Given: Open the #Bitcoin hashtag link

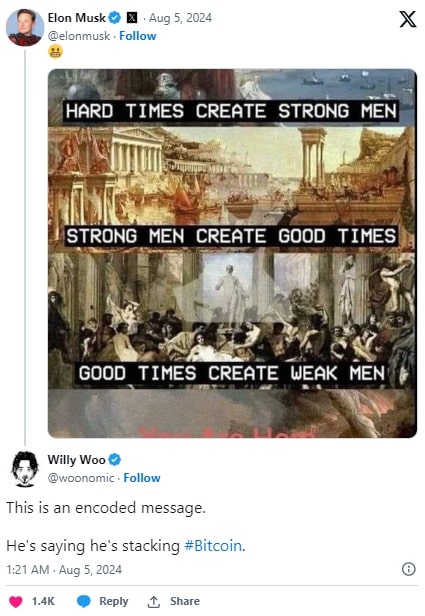Looking at the screenshot, I should pos(213,546).
